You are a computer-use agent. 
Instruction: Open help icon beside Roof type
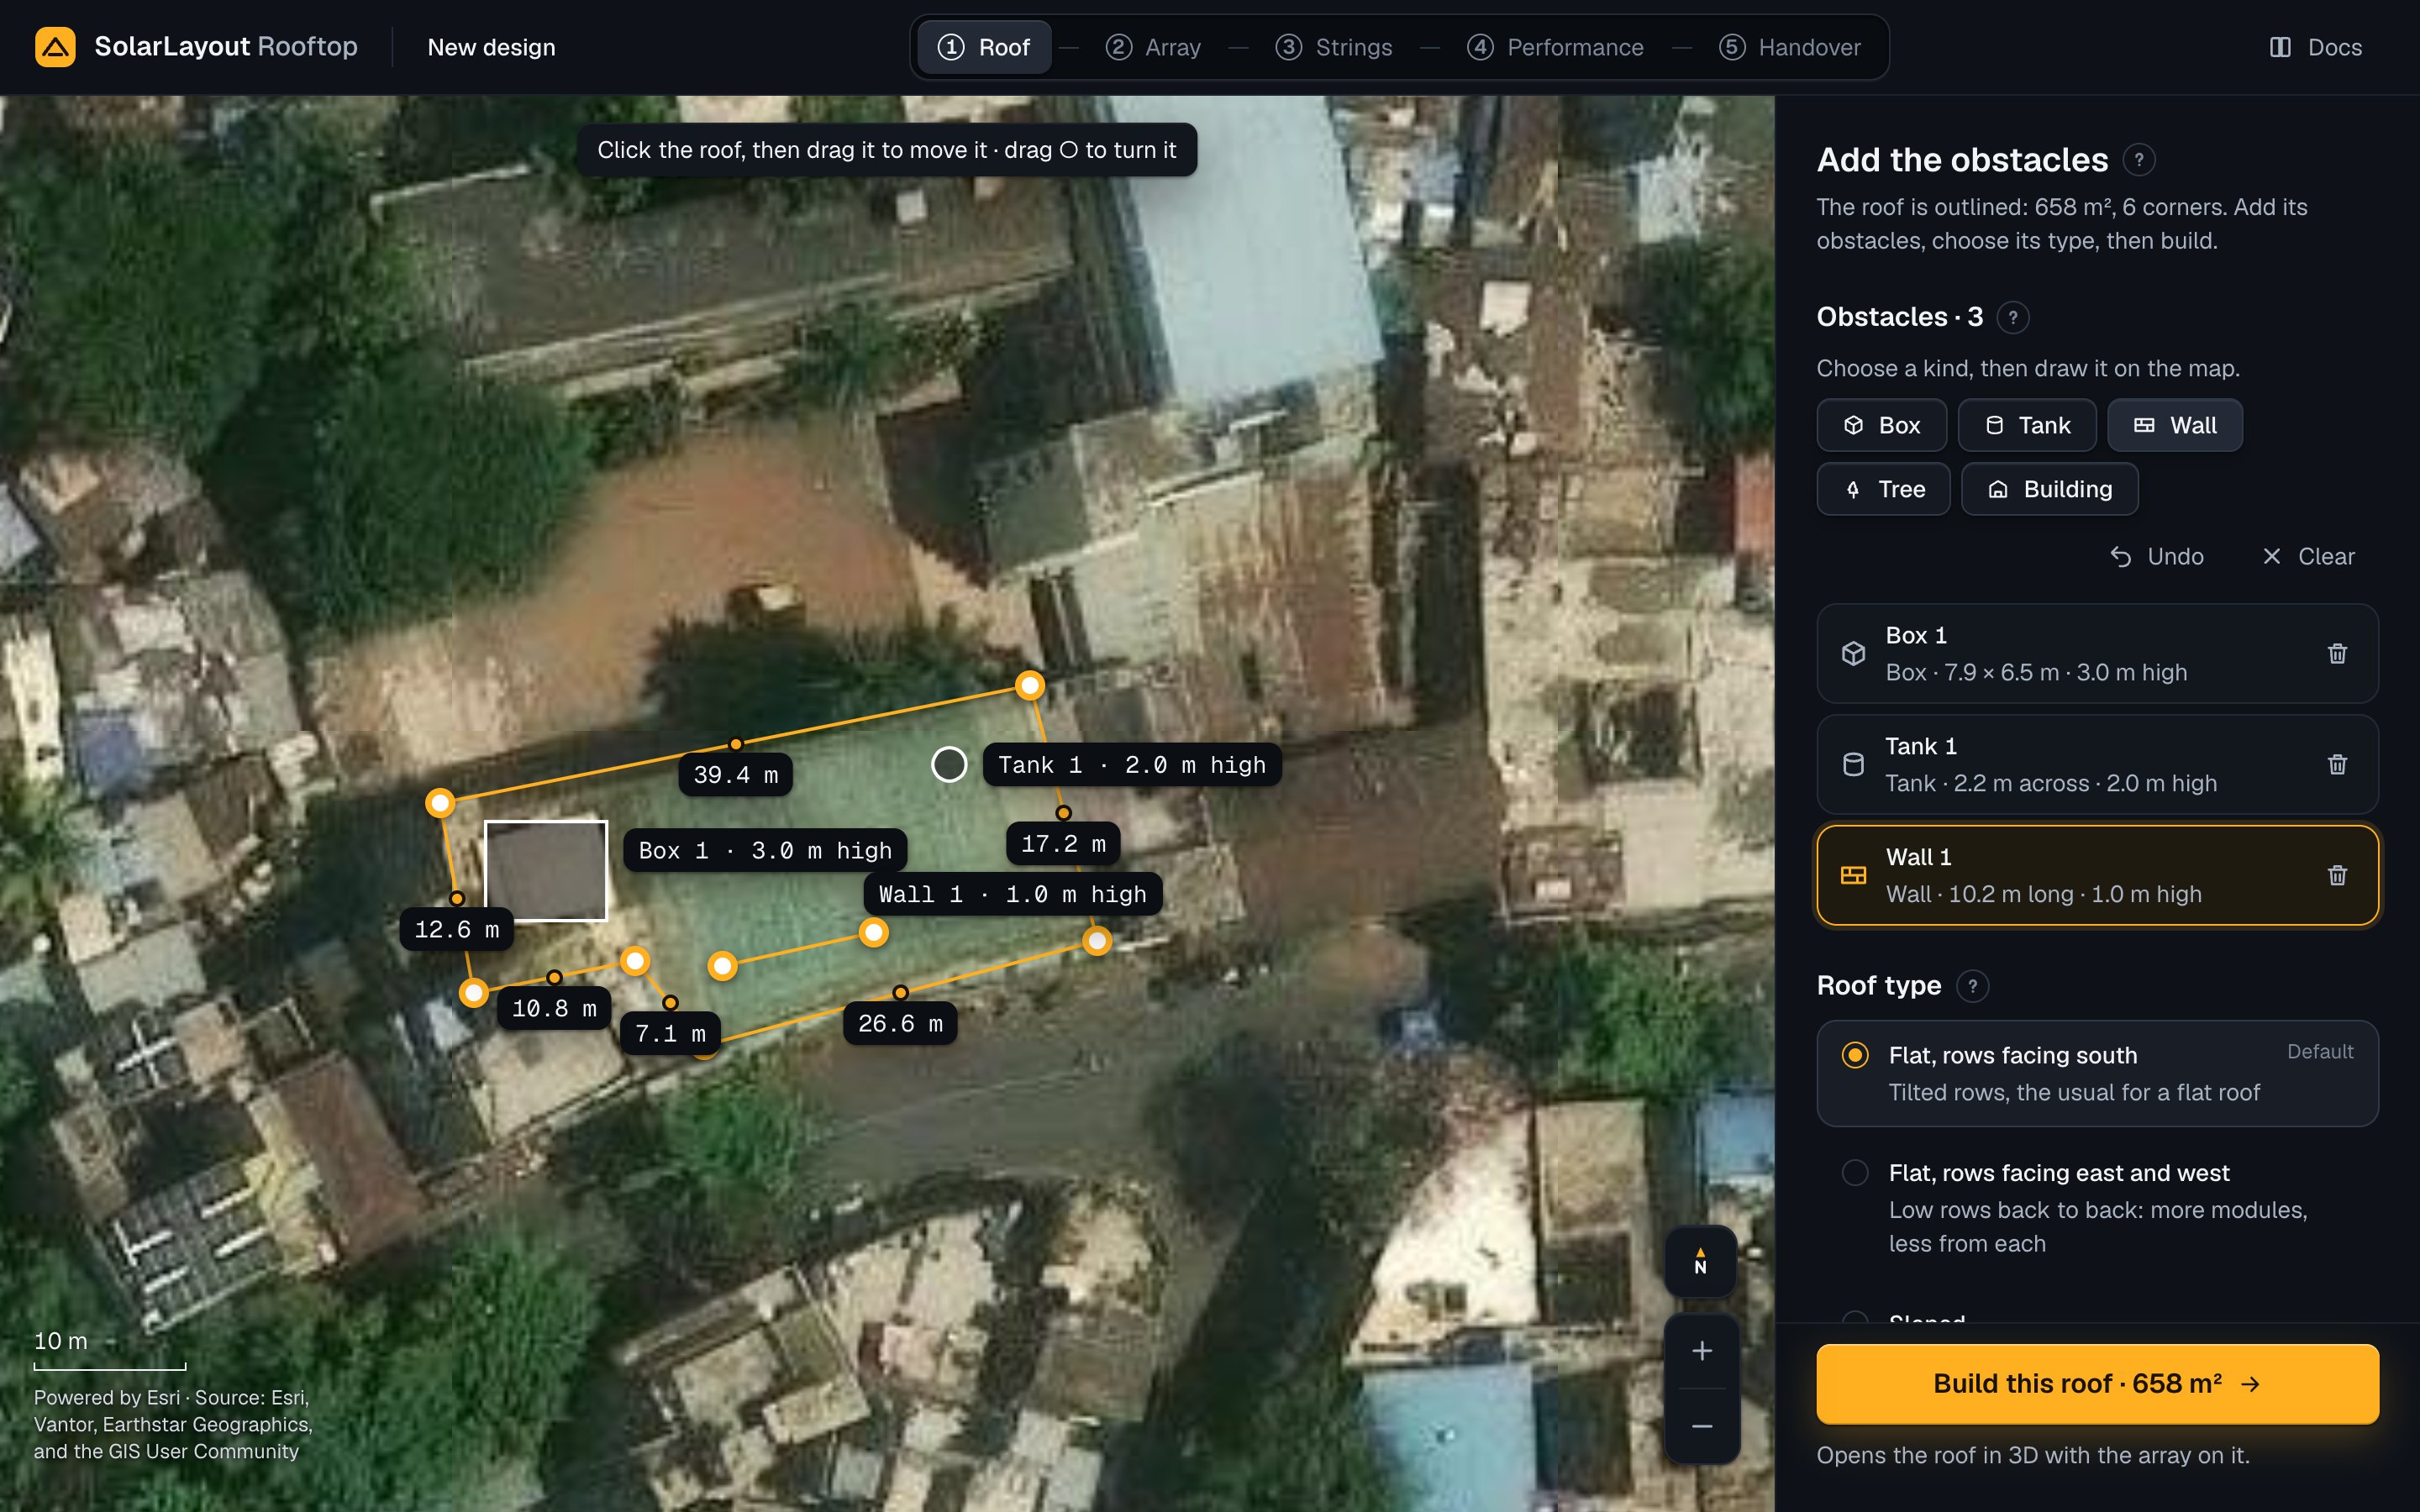[x=1972, y=986]
